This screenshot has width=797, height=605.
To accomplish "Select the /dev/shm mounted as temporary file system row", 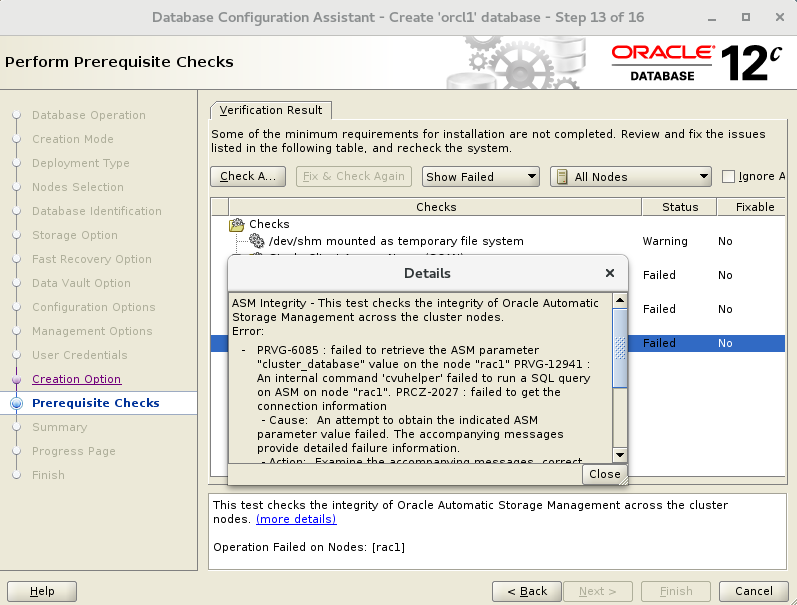I will [498, 241].
